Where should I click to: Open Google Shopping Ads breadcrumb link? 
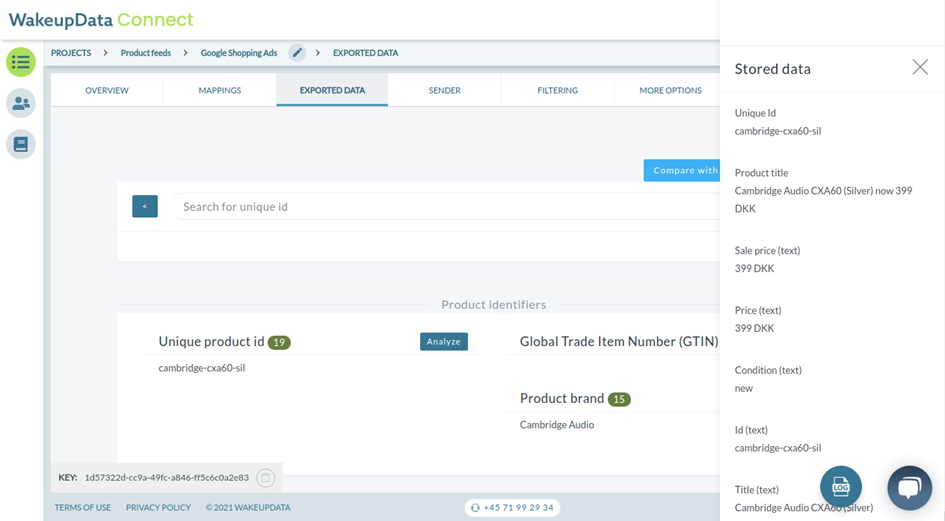pos(239,53)
